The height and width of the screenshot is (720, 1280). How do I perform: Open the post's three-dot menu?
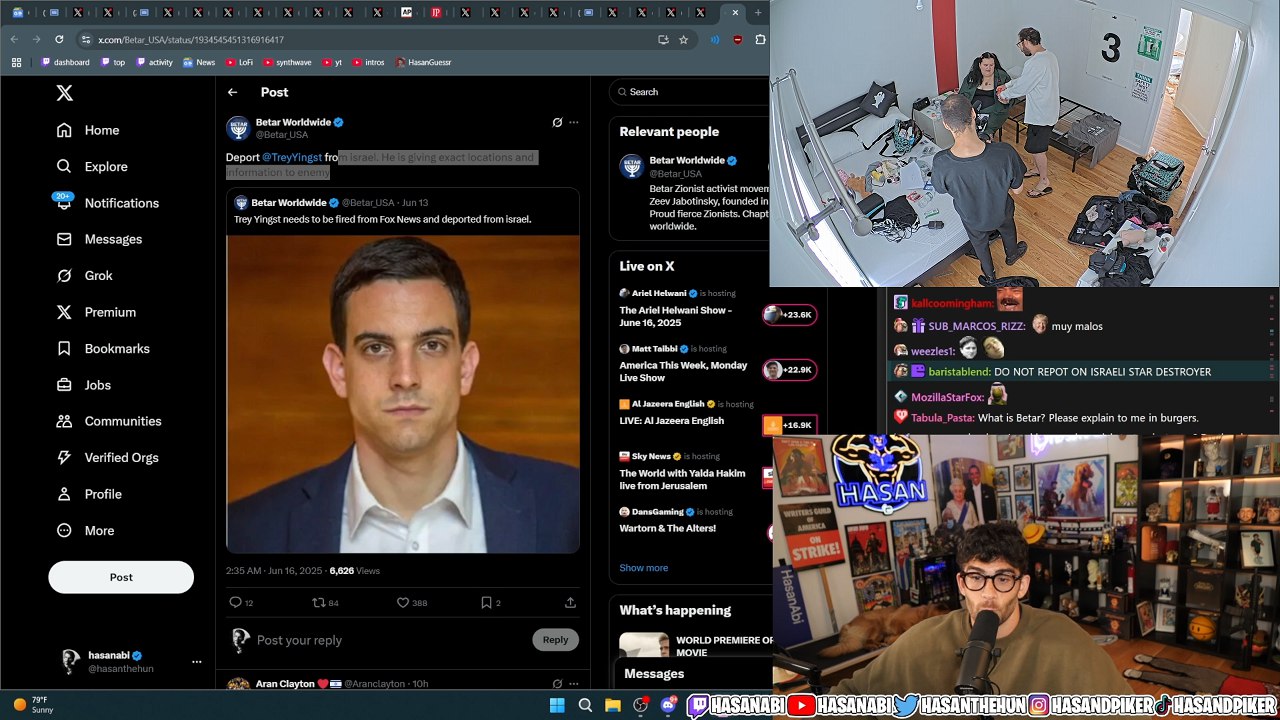pyautogui.click(x=573, y=122)
